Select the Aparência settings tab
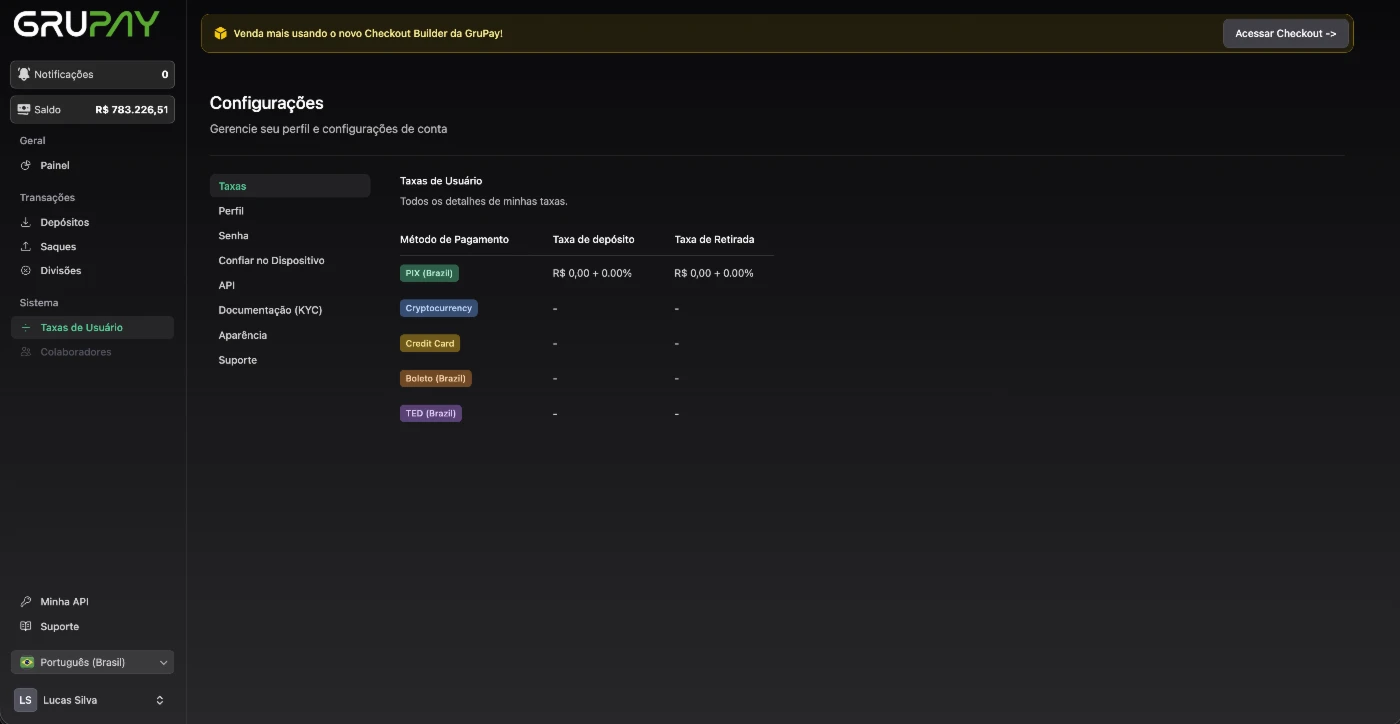The height and width of the screenshot is (724, 1400). 243,335
